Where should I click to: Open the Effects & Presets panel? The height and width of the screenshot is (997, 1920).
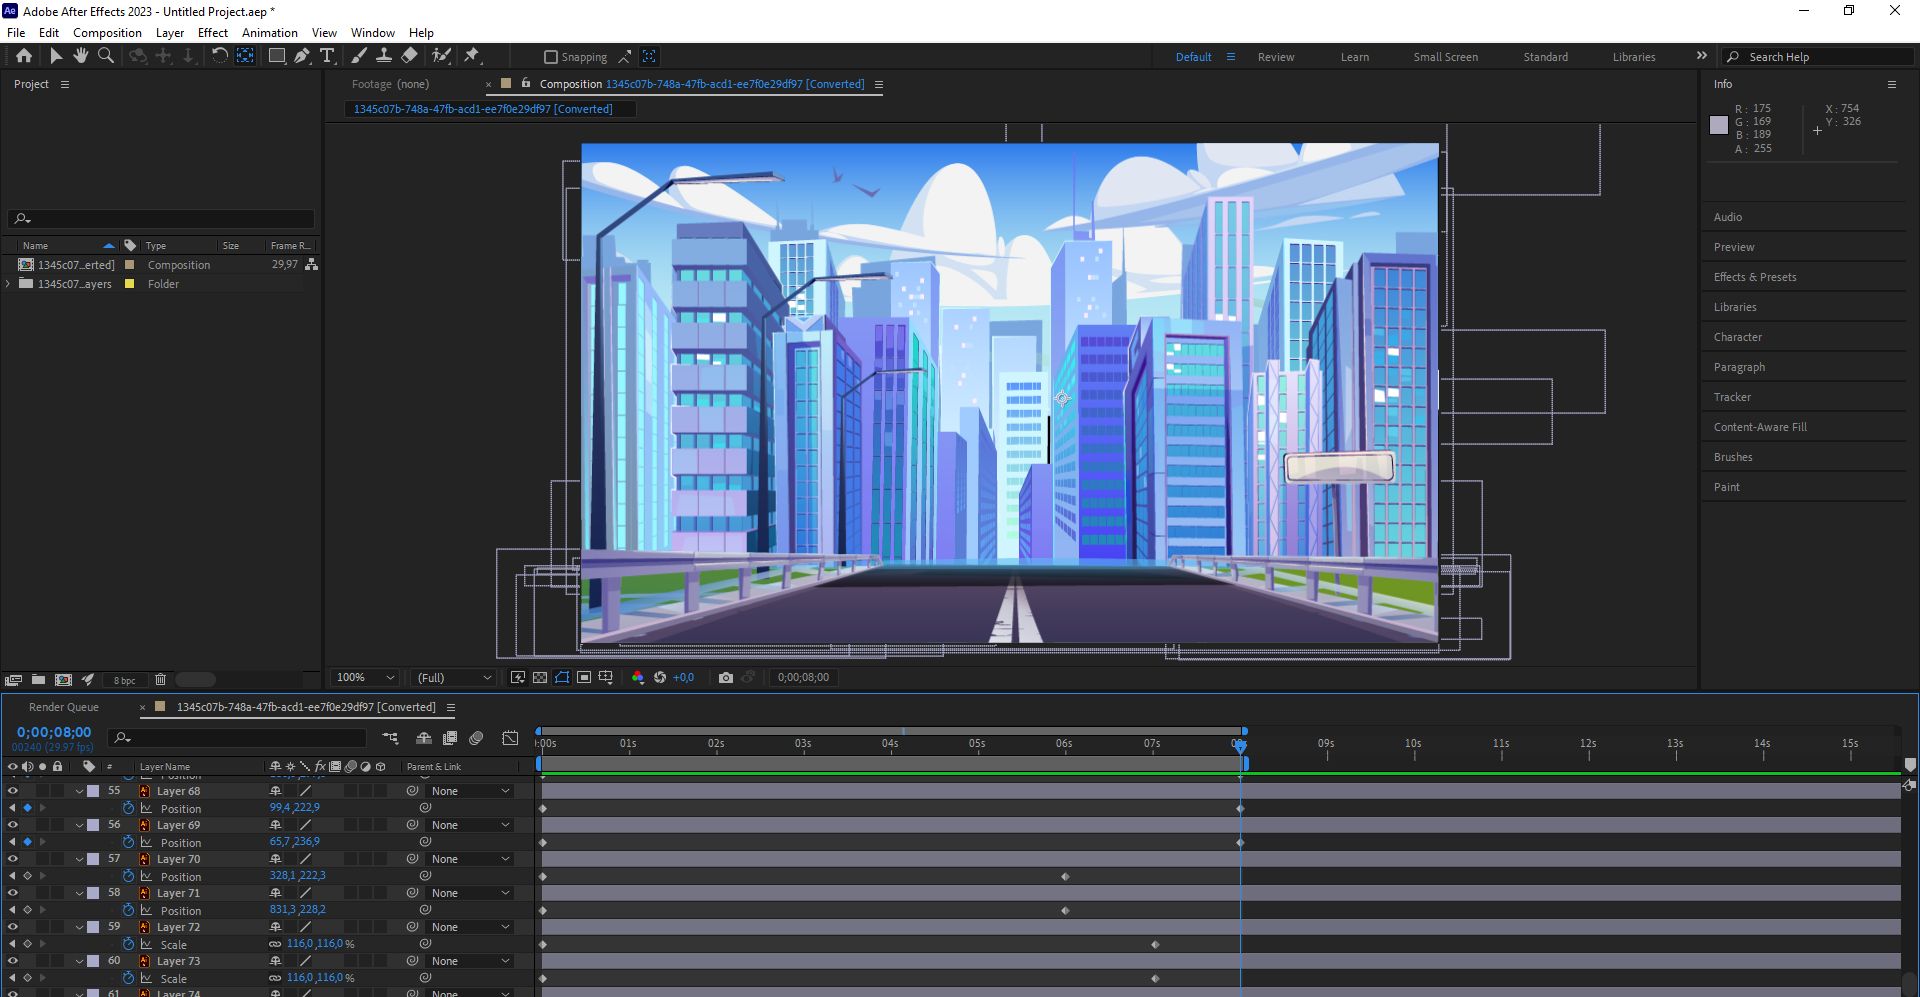click(1755, 277)
